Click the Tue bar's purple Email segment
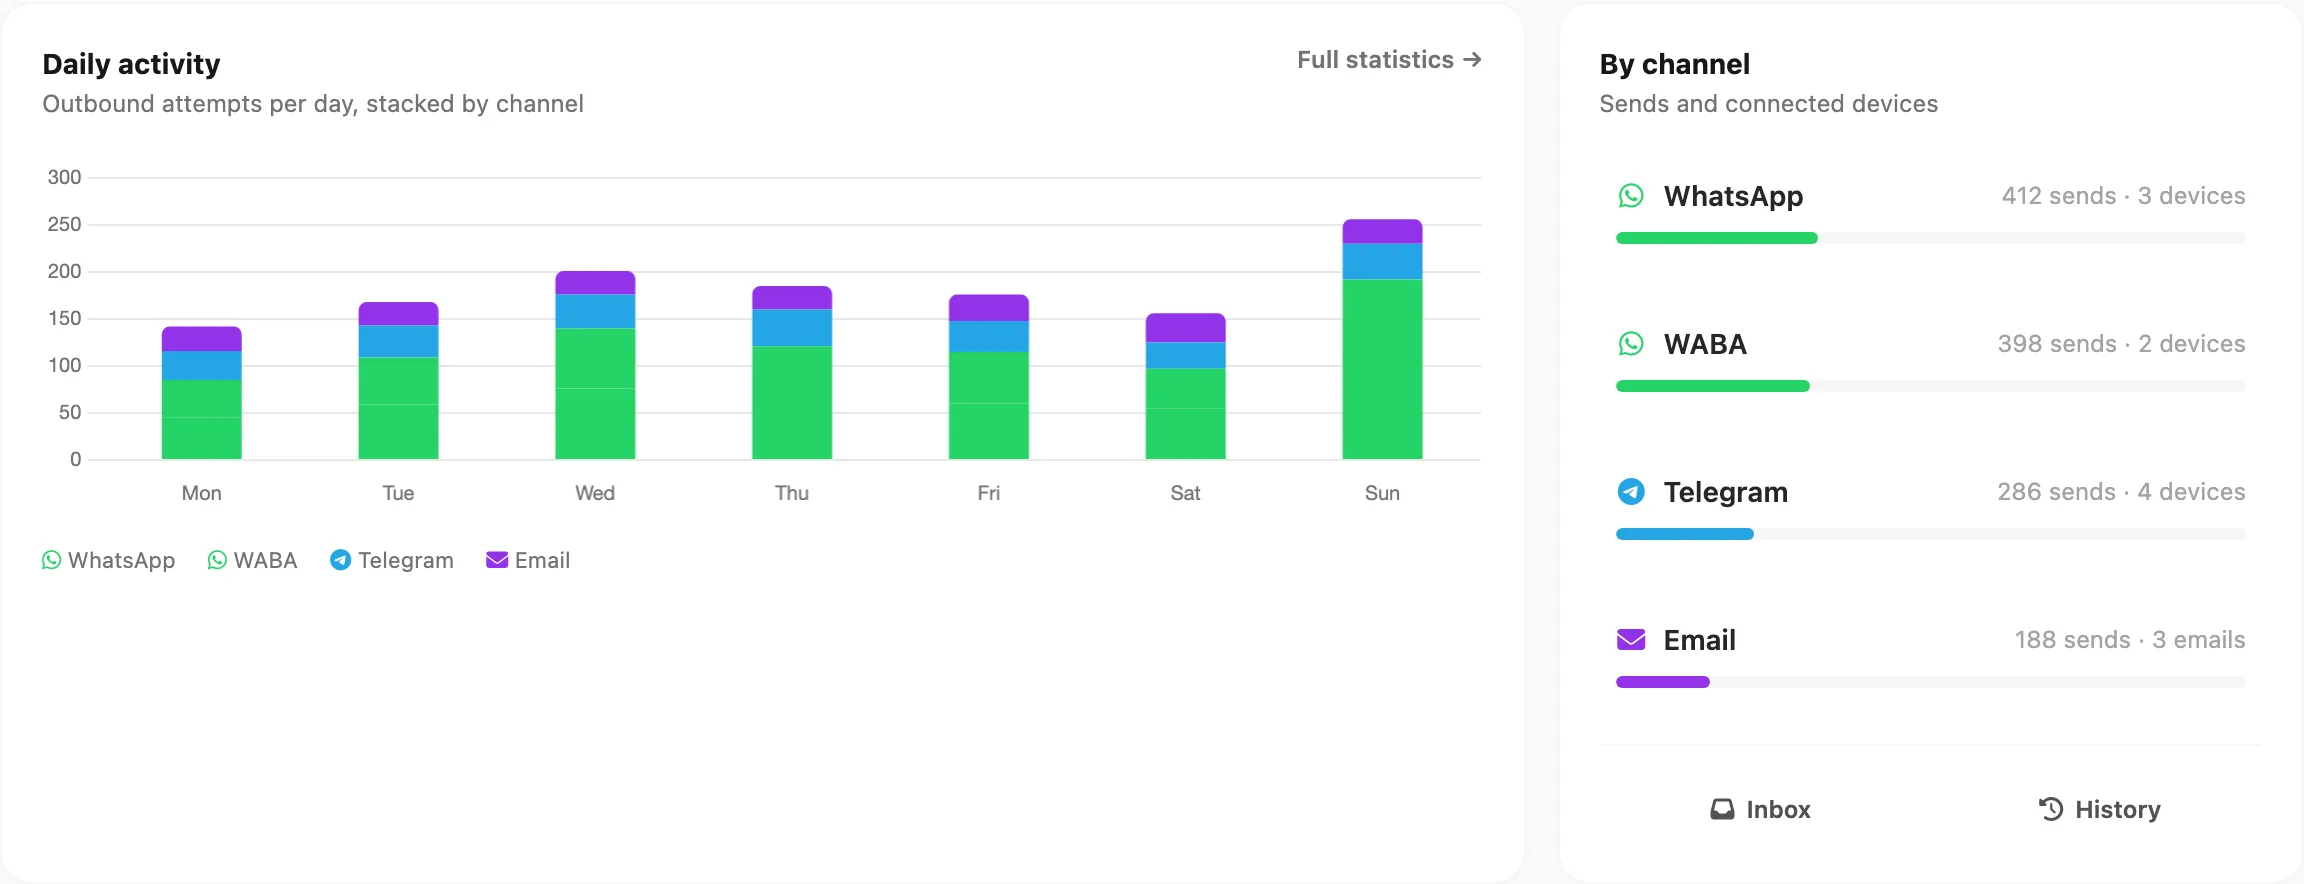Image resolution: width=2304 pixels, height=884 pixels. pos(398,314)
